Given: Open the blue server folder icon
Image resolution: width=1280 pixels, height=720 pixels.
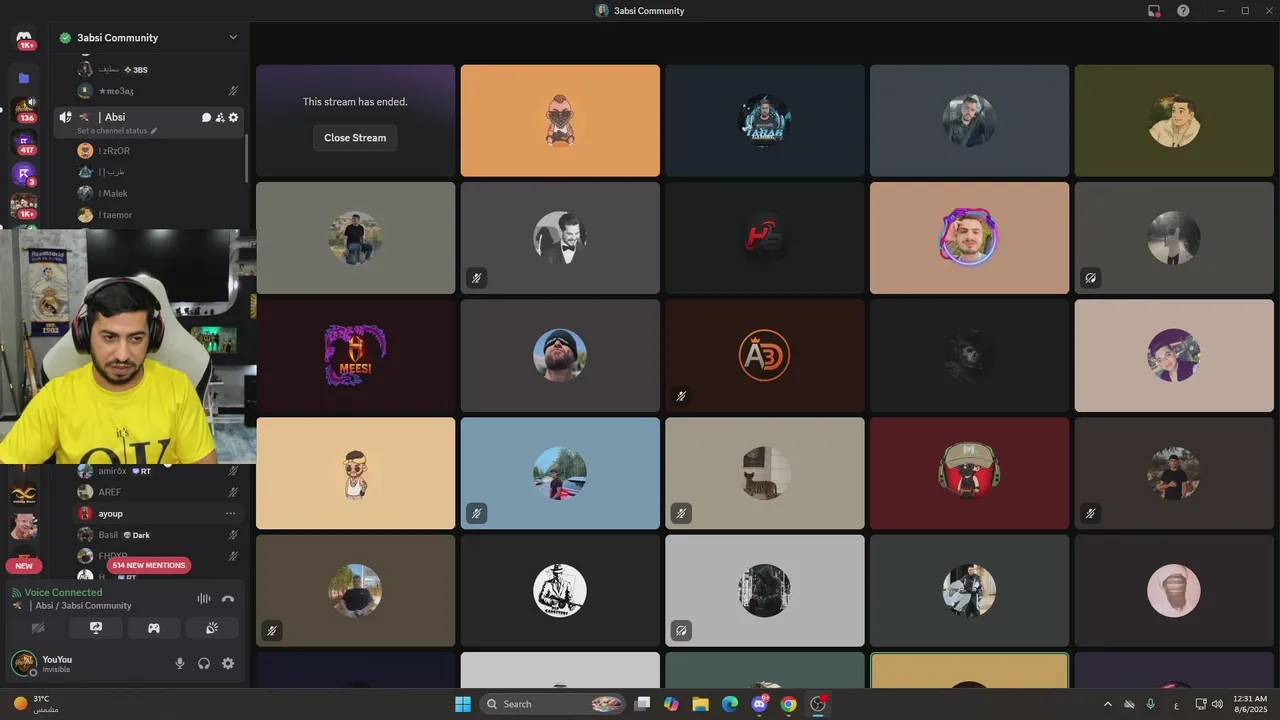Looking at the screenshot, I should 24,78.
